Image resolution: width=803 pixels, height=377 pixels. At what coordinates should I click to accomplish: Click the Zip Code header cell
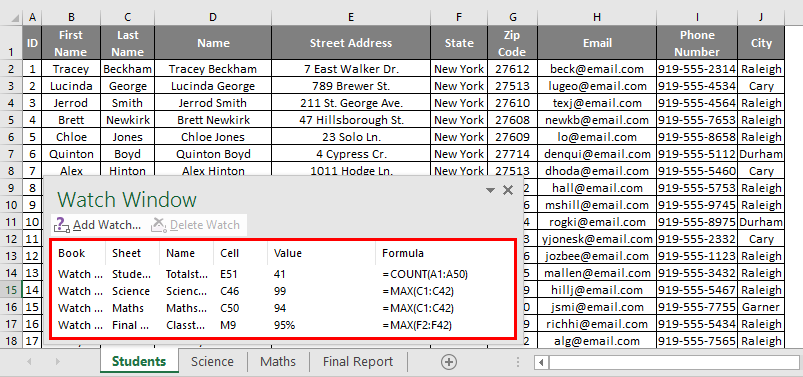click(x=512, y=43)
